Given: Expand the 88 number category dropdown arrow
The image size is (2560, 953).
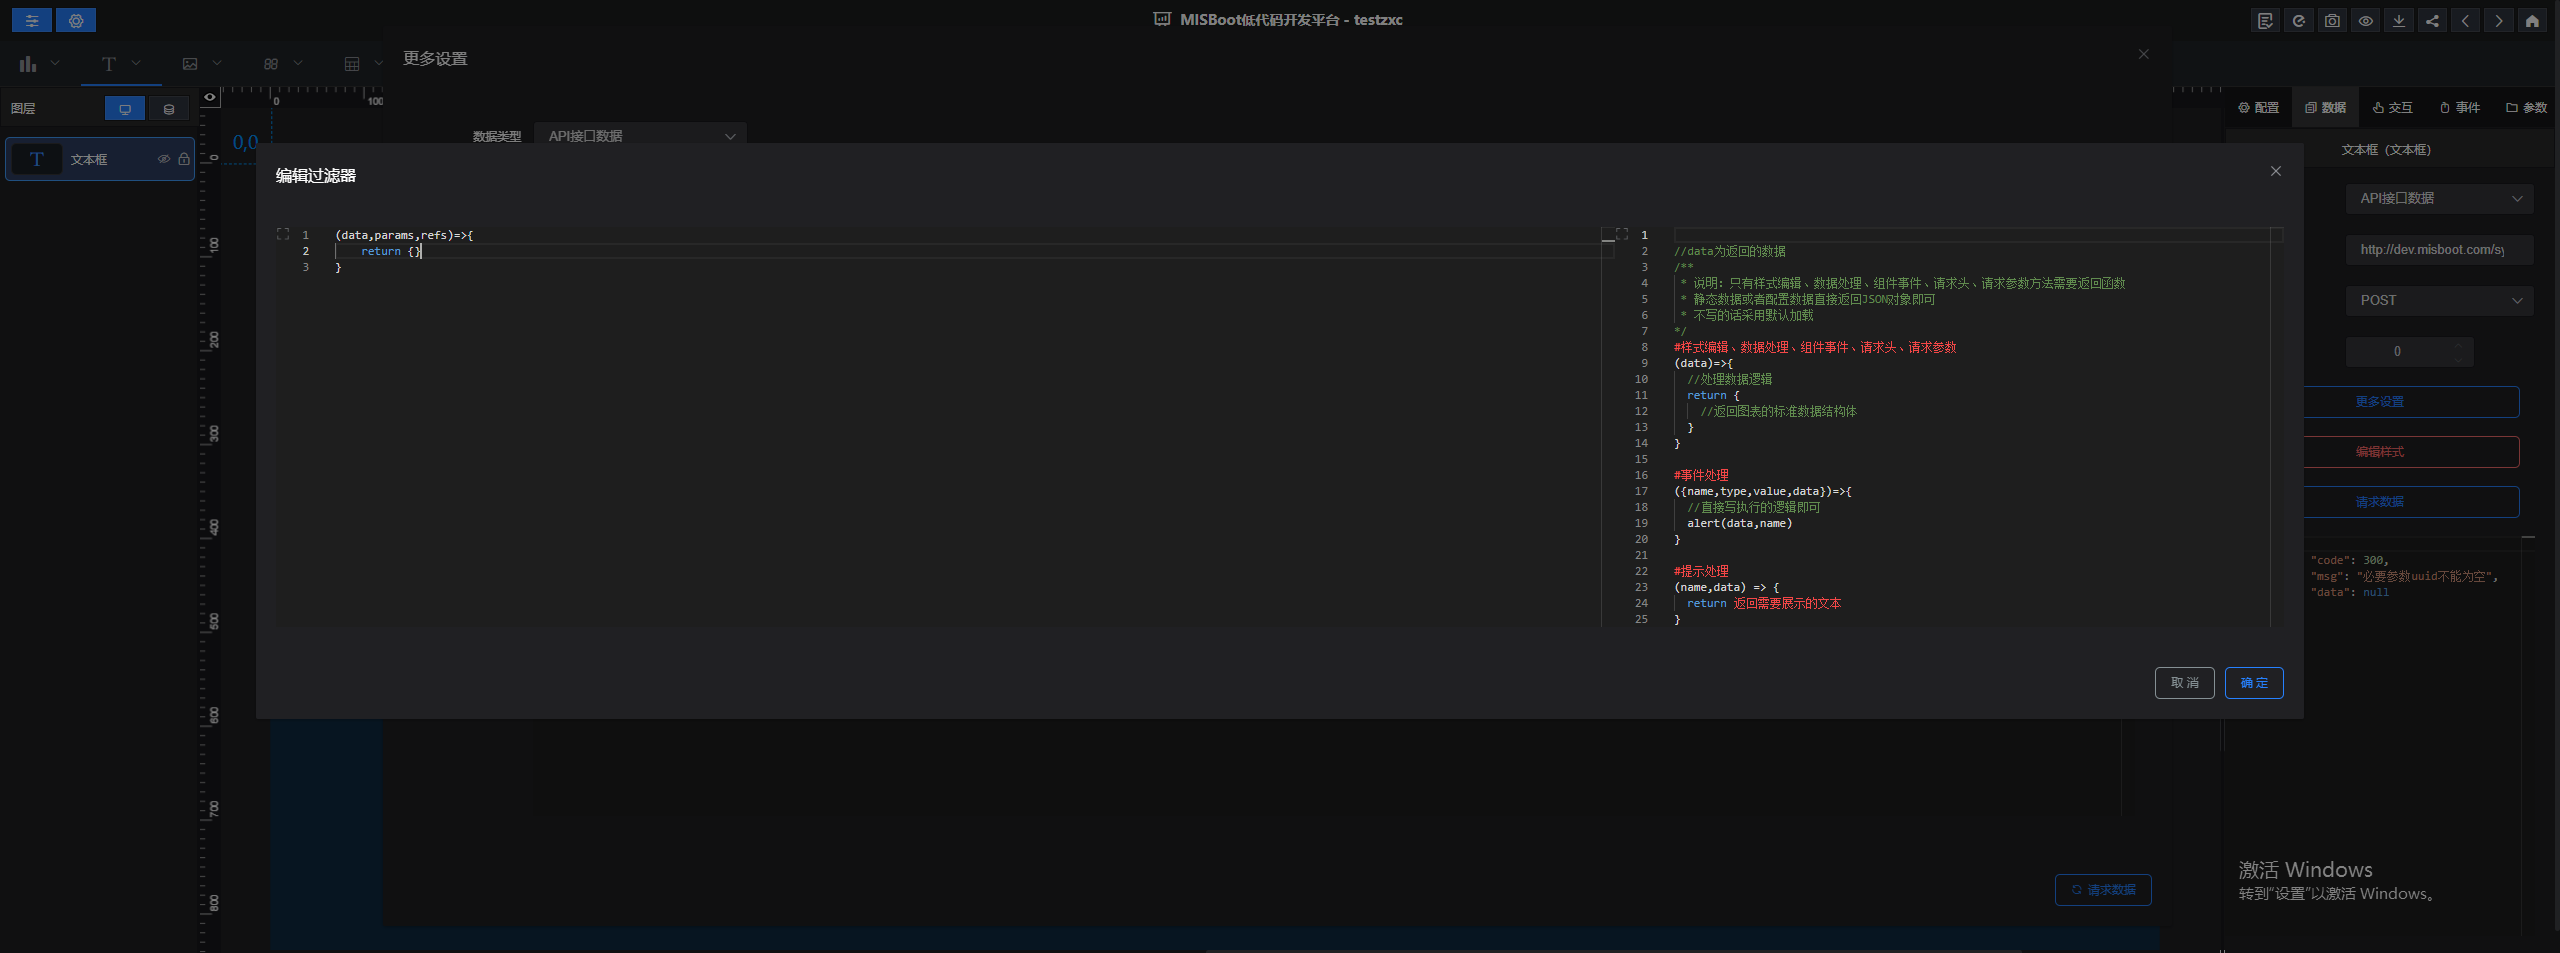Looking at the screenshot, I should pyautogui.click(x=298, y=63).
